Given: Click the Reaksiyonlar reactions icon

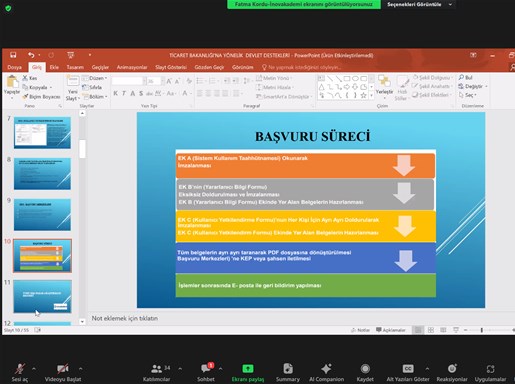Looking at the screenshot, I should coord(452,369).
